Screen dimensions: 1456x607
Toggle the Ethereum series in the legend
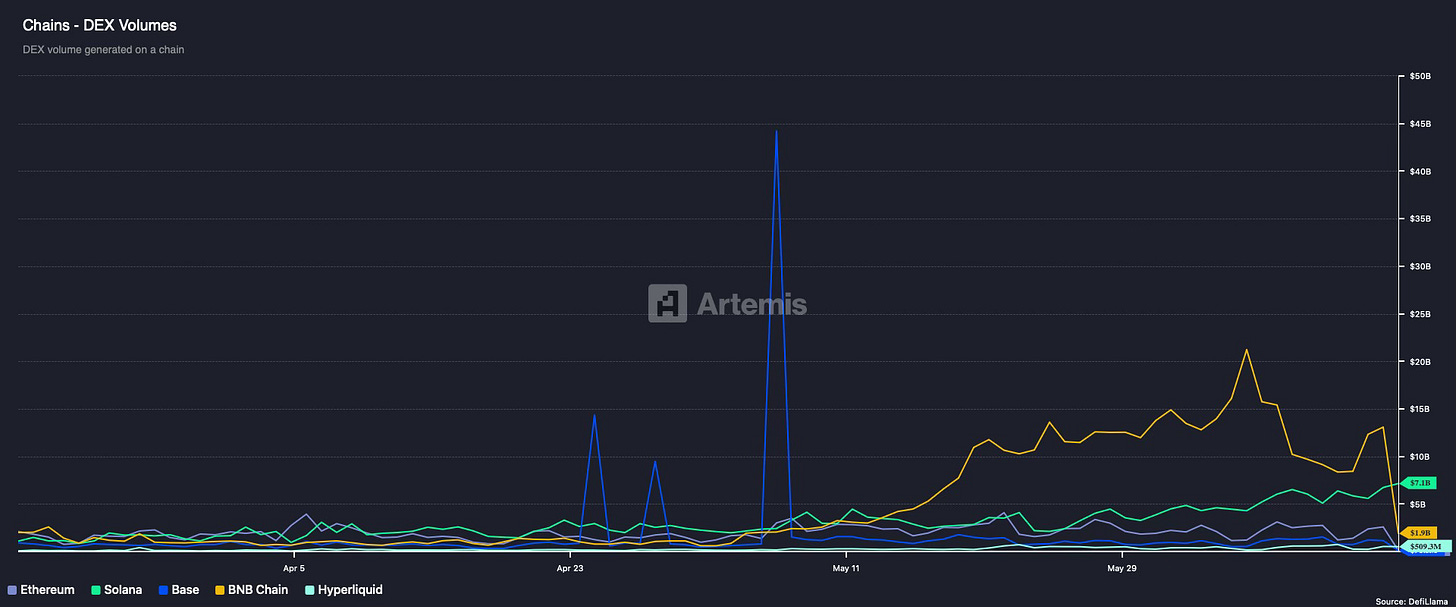(x=41, y=590)
